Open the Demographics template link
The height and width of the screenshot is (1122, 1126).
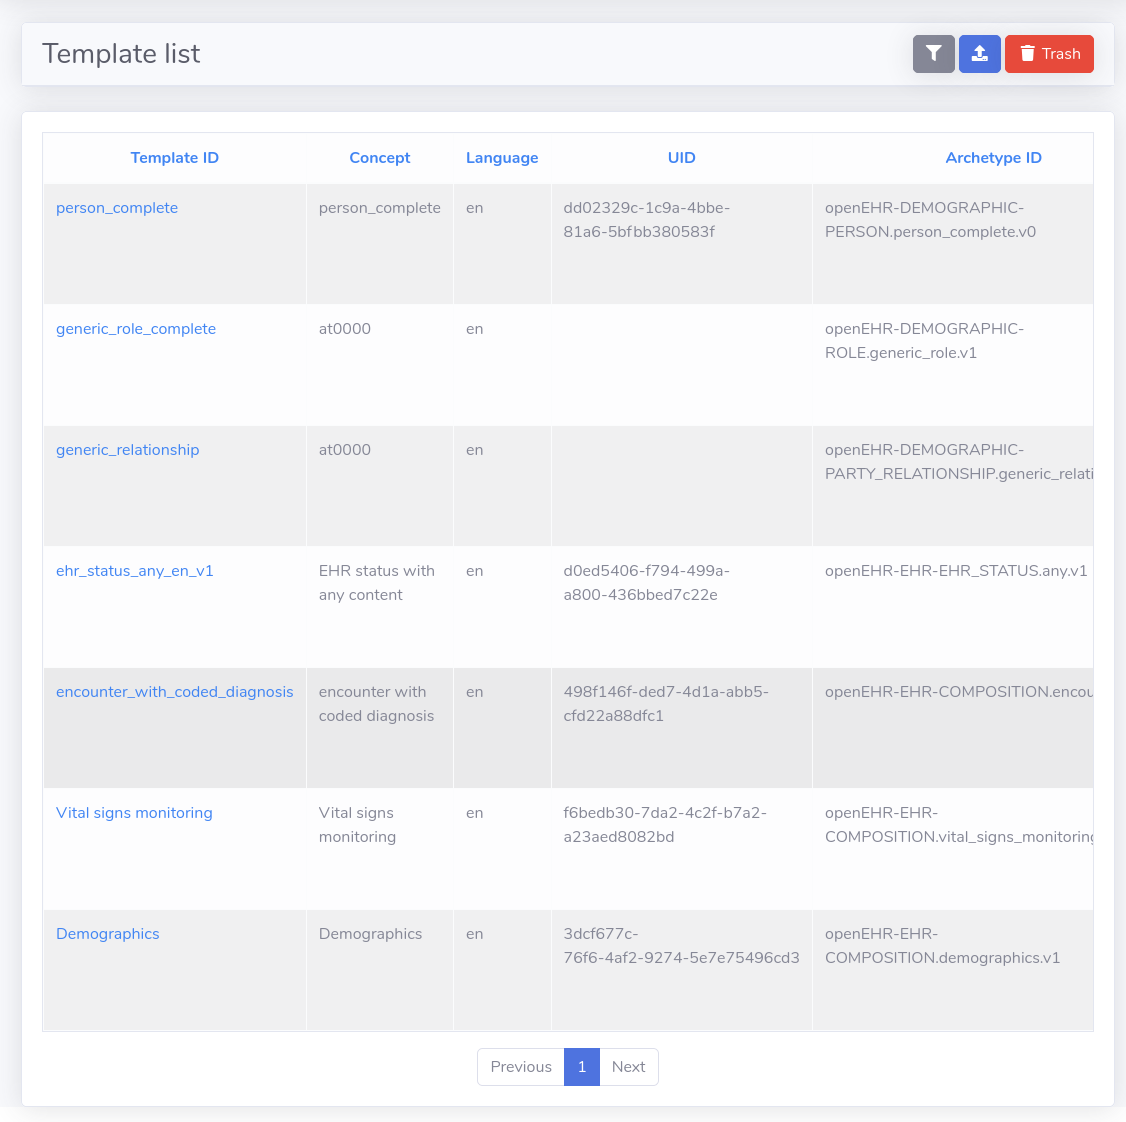tap(108, 934)
